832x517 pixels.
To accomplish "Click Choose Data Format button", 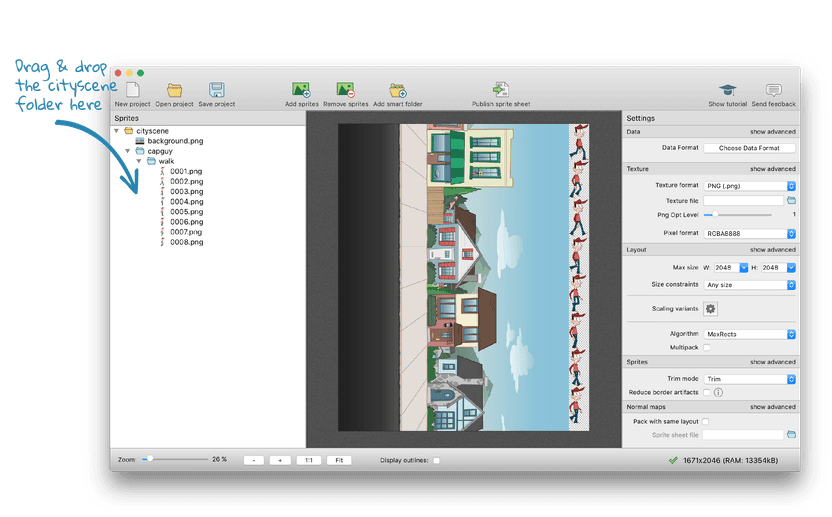I will tap(749, 148).
